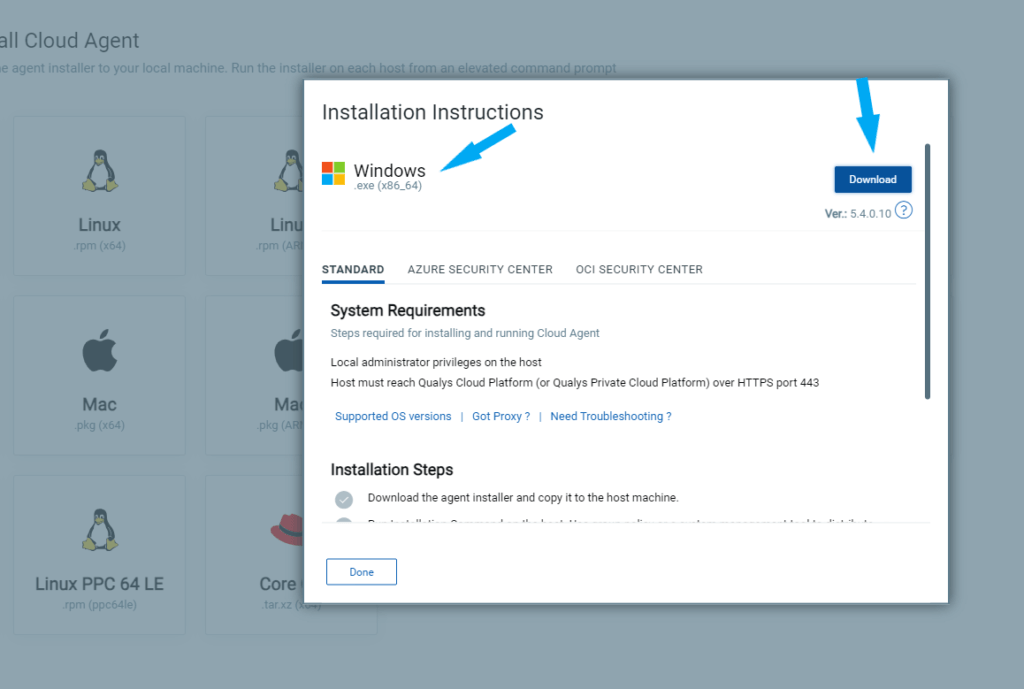
Task: Click the System Requirements heading
Action: click(x=408, y=310)
